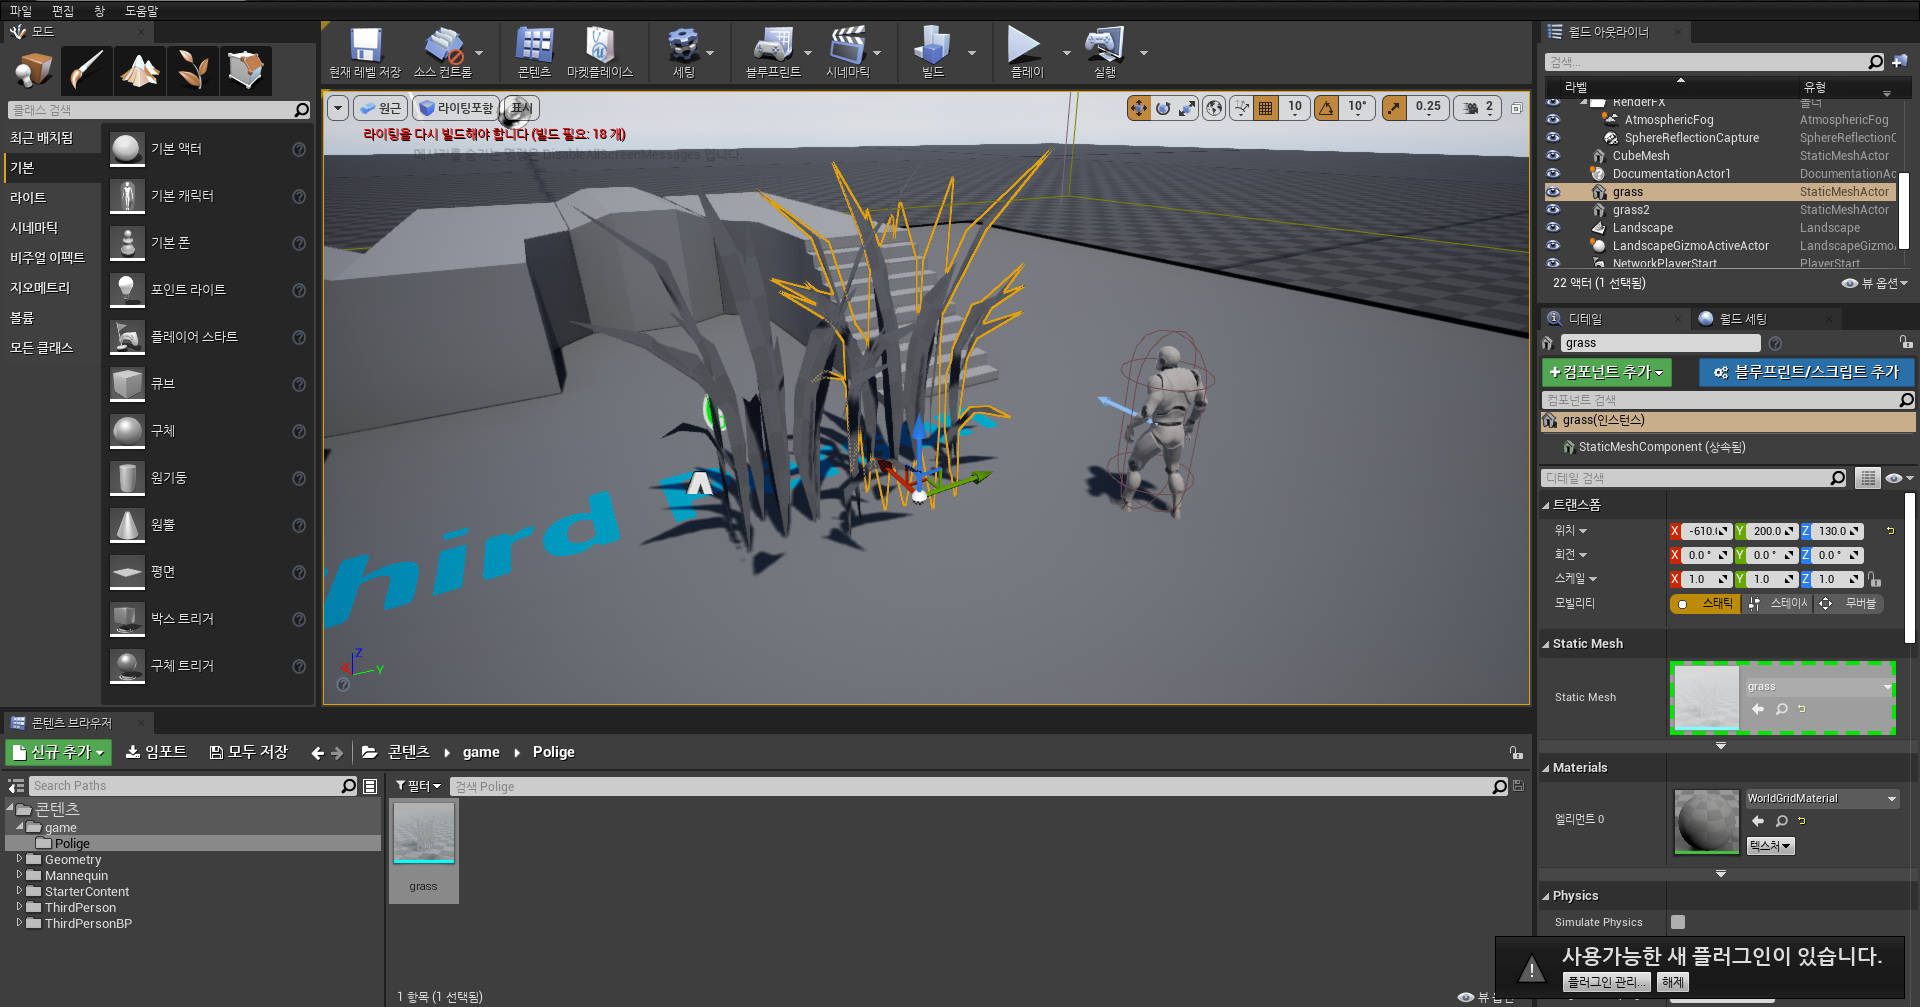The height and width of the screenshot is (1007, 1920).
Task: Open Blueprints toolbar icon
Action: [x=773, y=53]
